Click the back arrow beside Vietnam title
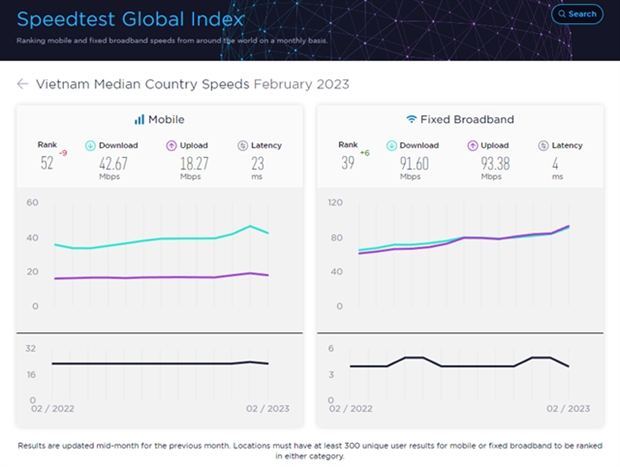620x467 pixels. pyautogui.click(x=22, y=84)
